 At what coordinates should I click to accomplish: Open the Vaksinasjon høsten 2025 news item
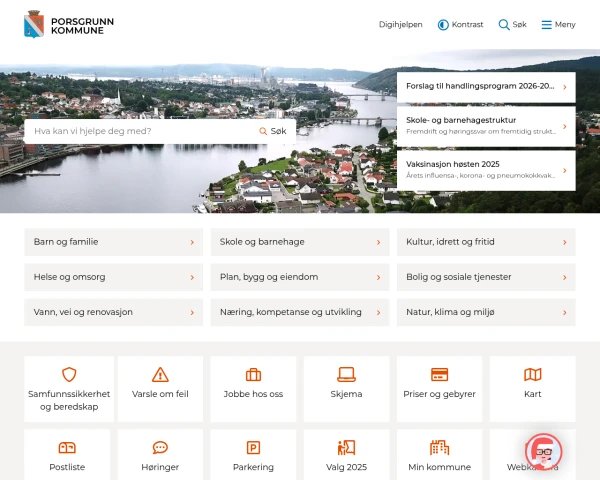pos(485,169)
